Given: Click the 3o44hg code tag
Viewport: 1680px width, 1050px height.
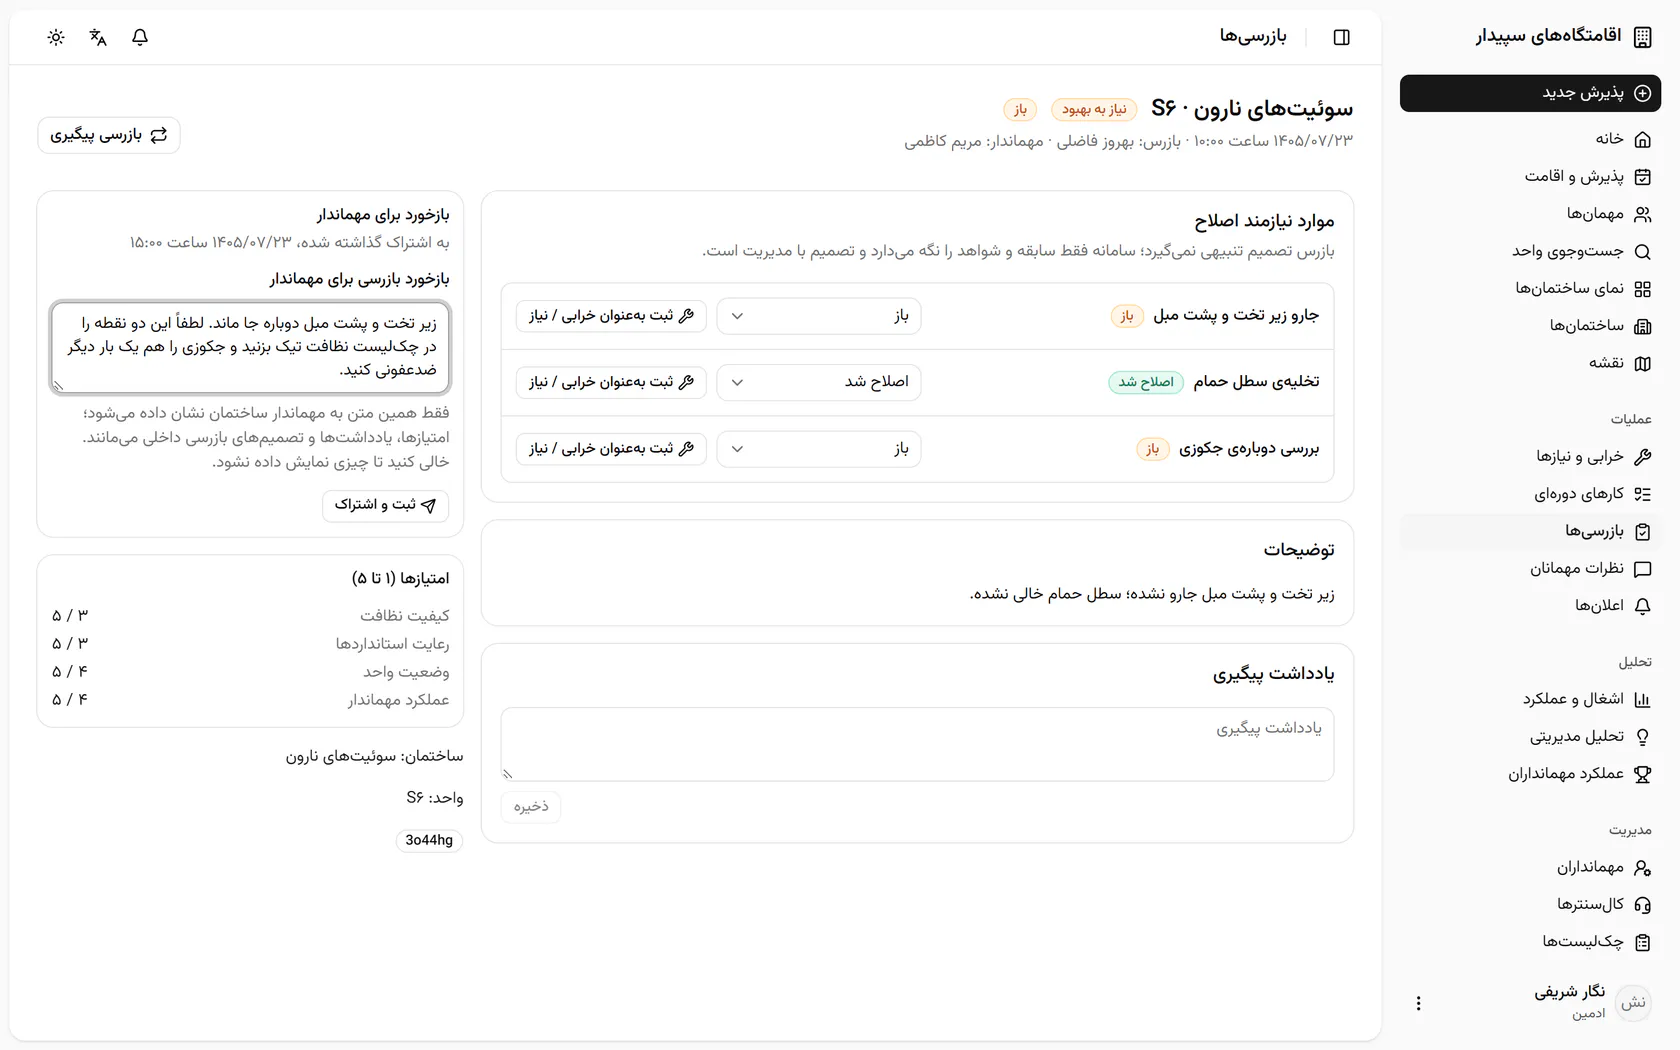Looking at the screenshot, I should 429,841.
